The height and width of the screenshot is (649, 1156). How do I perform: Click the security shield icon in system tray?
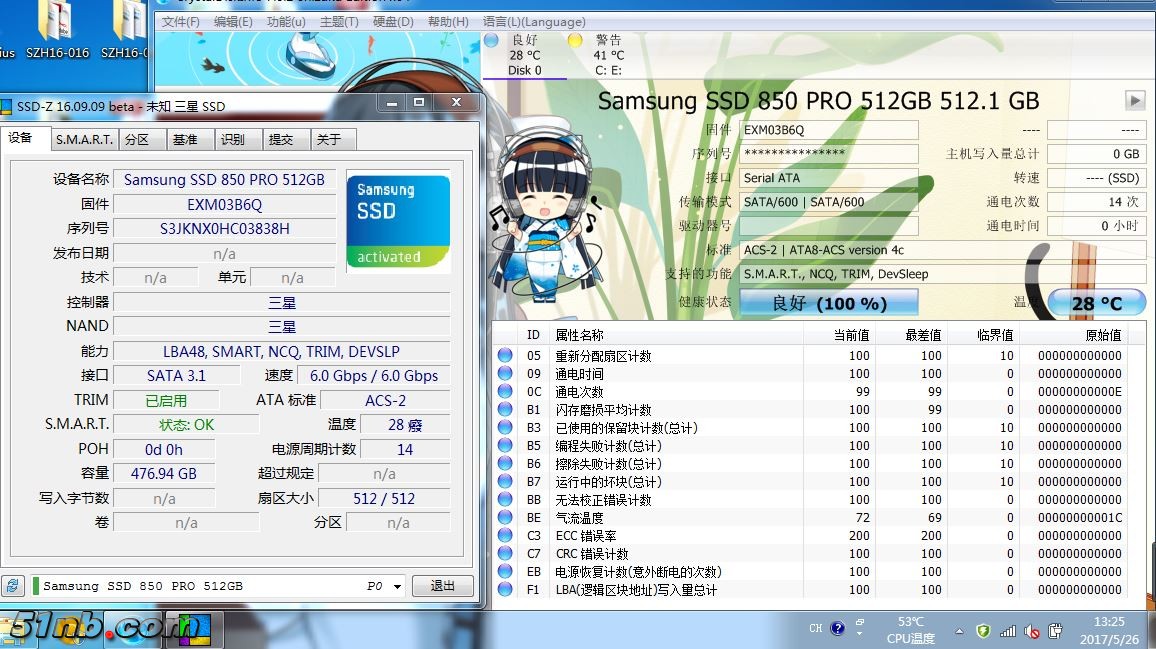[983, 631]
